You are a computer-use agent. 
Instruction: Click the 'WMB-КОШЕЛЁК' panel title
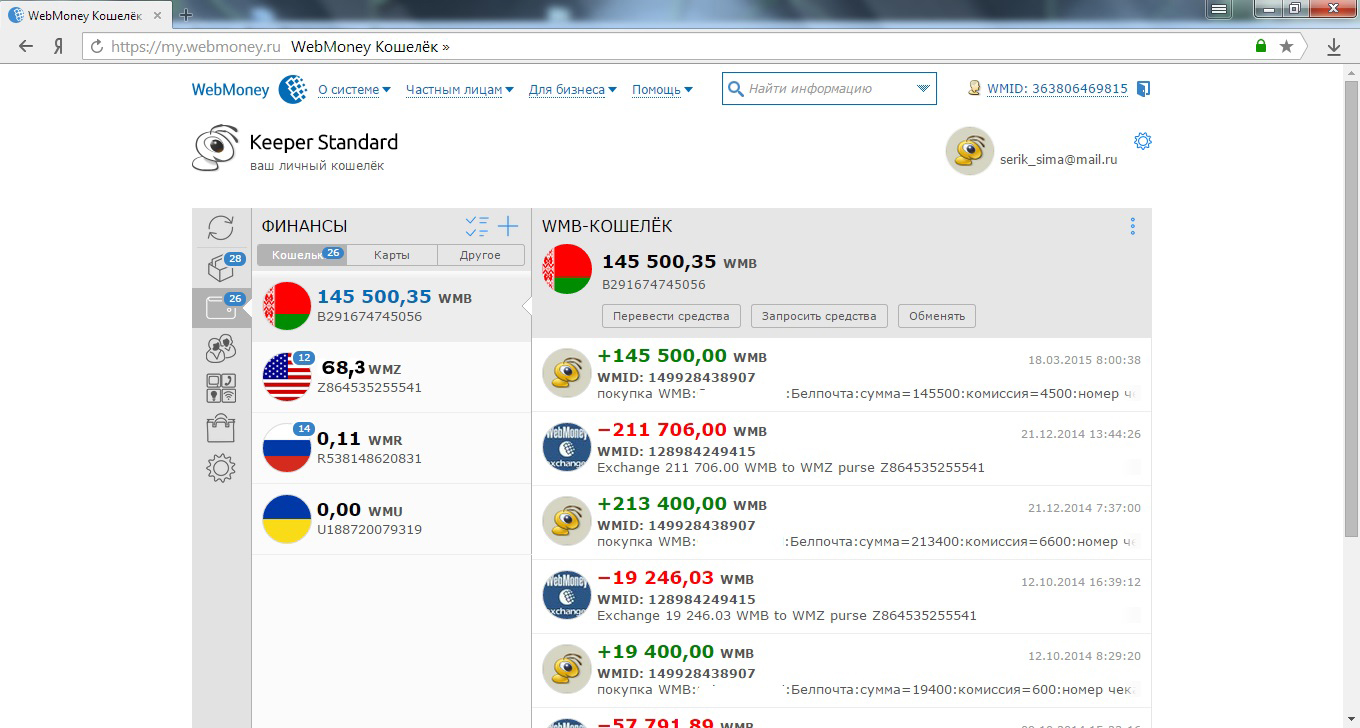(x=607, y=226)
